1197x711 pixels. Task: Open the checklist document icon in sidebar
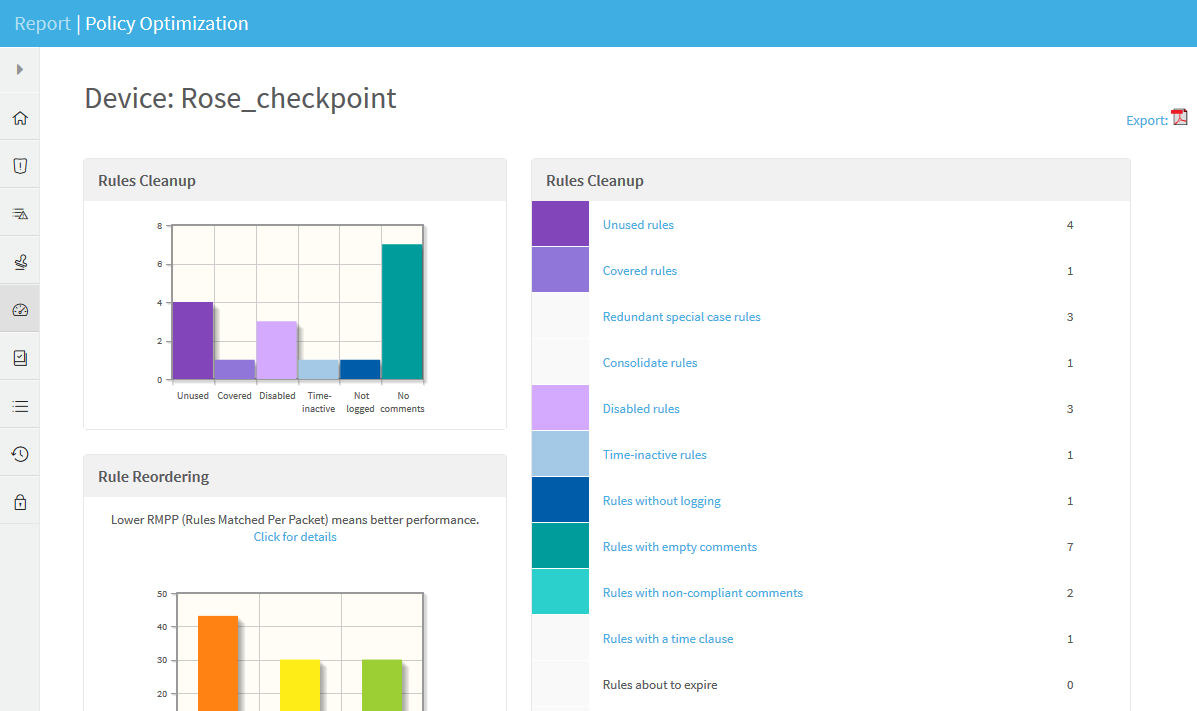[x=20, y=358]
